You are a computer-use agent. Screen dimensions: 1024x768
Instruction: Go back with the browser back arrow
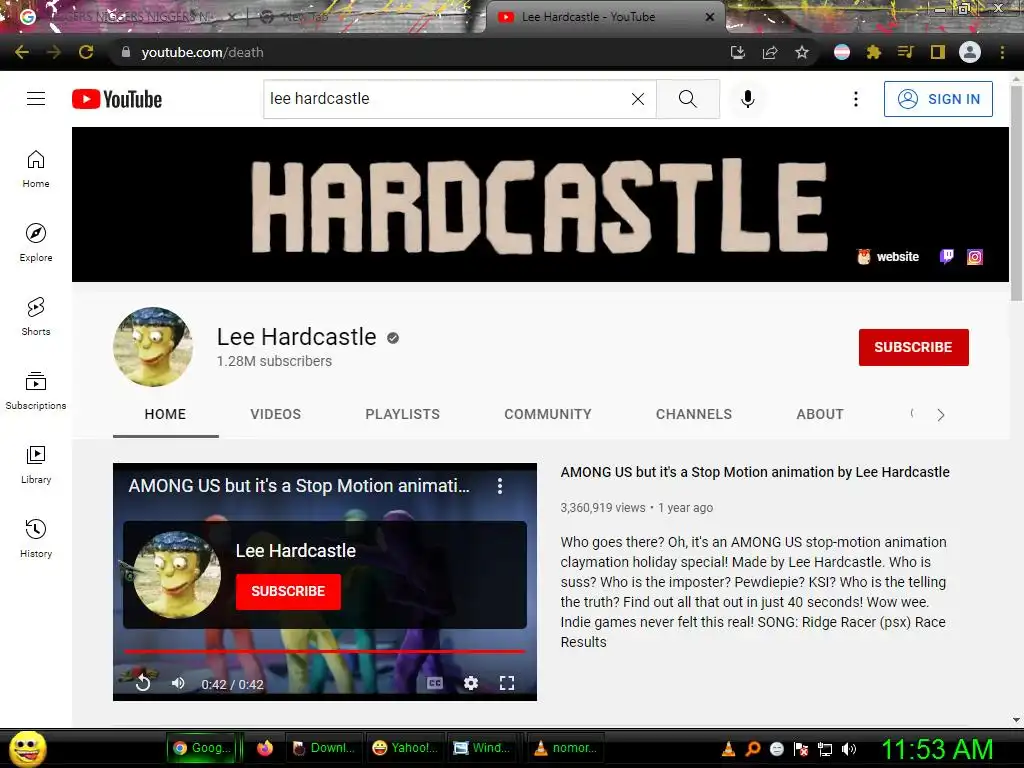pos(22,52)
